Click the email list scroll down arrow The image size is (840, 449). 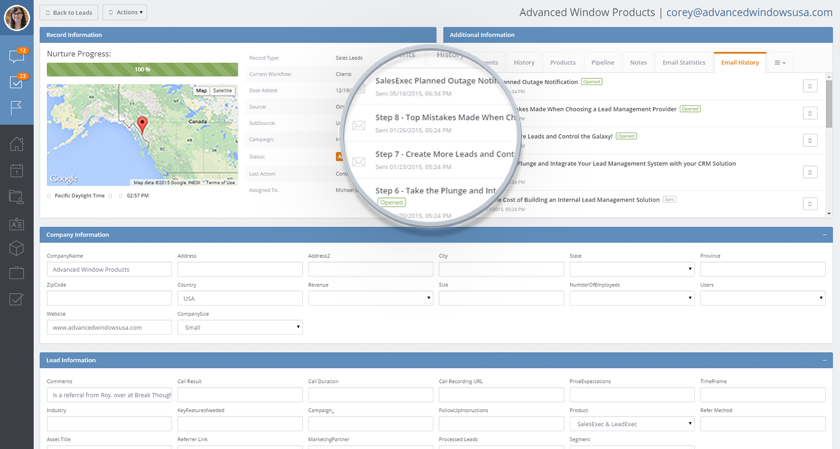[x=829, y=214]
